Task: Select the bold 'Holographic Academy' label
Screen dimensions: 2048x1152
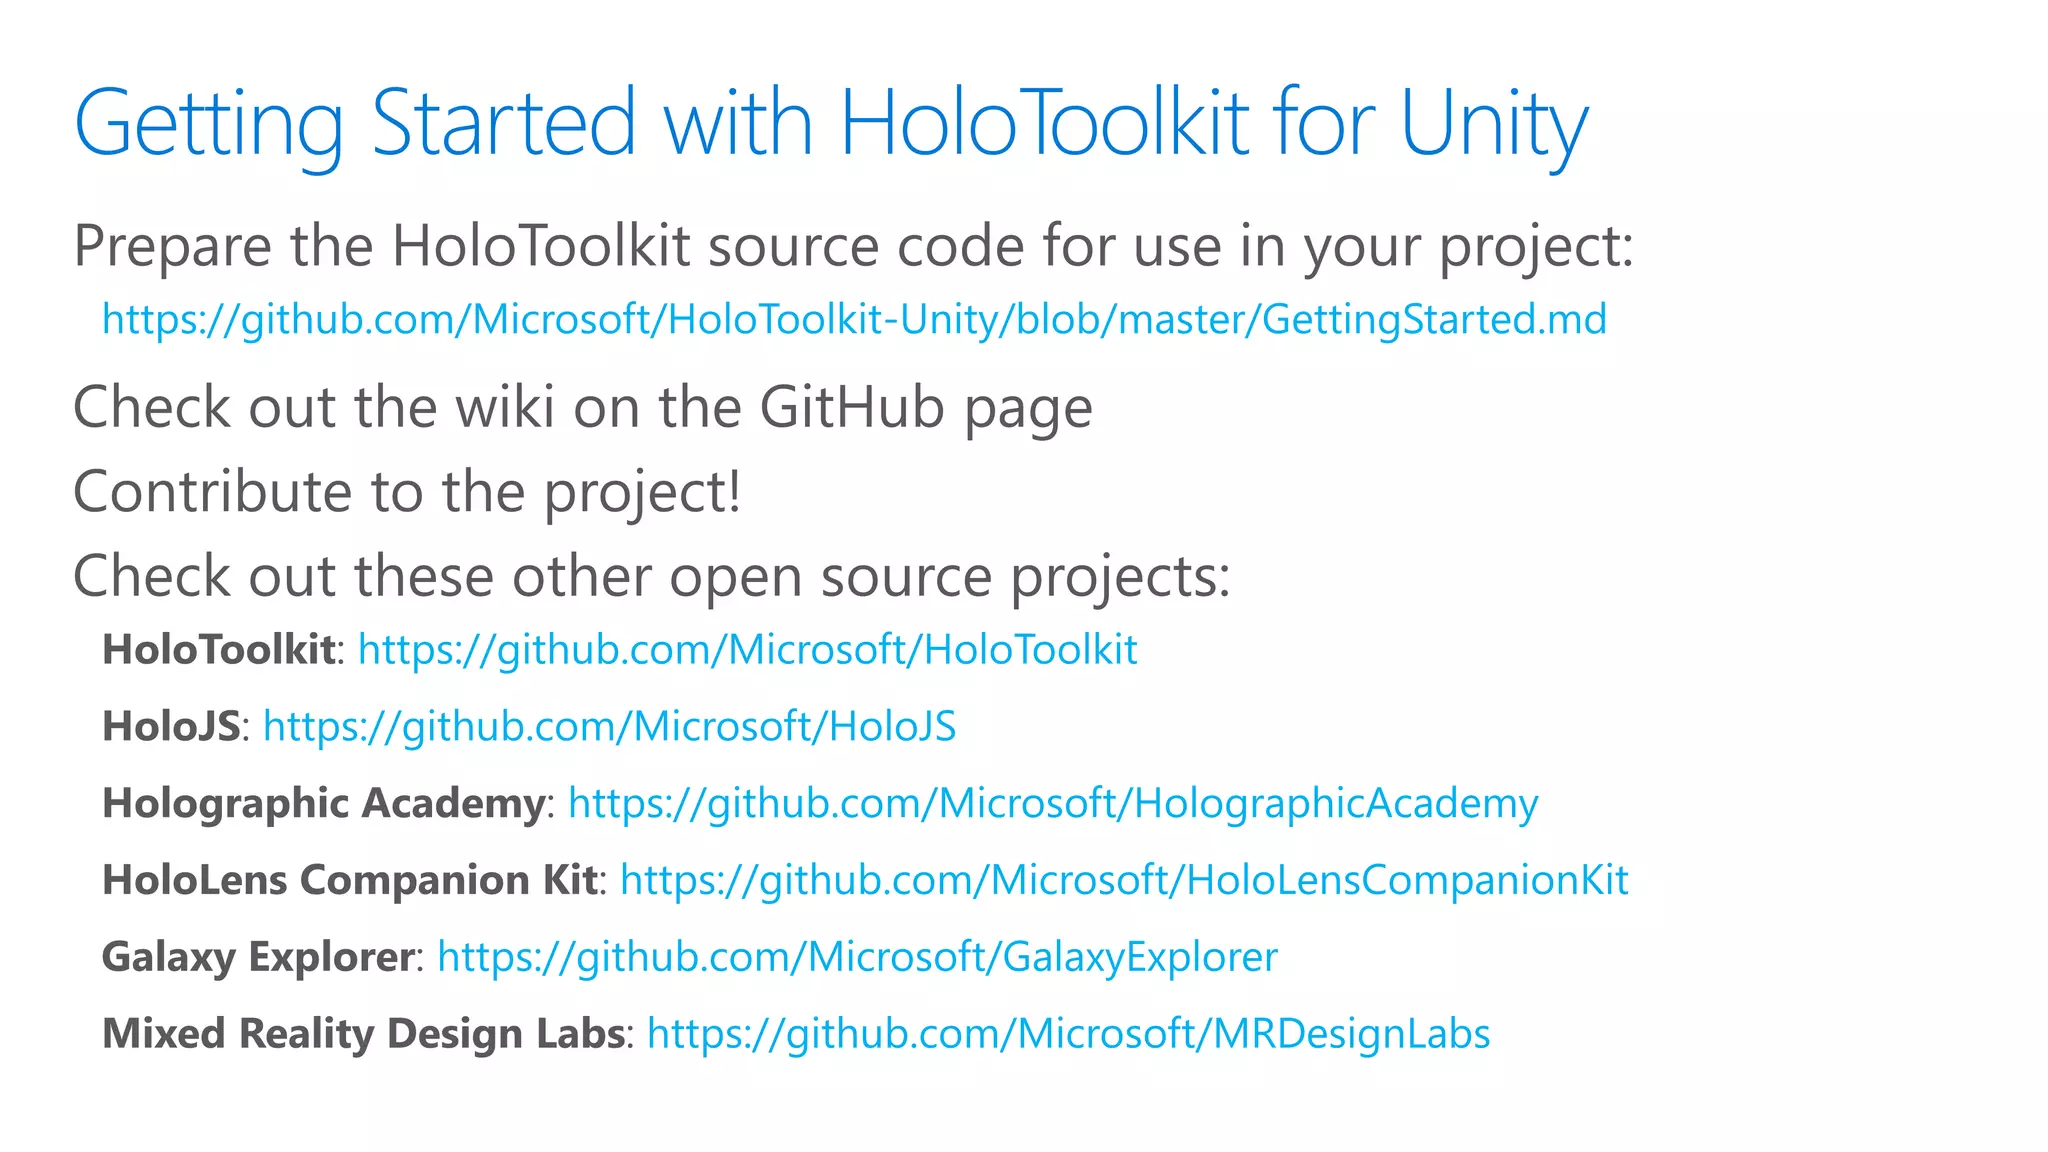Action: 323,804
